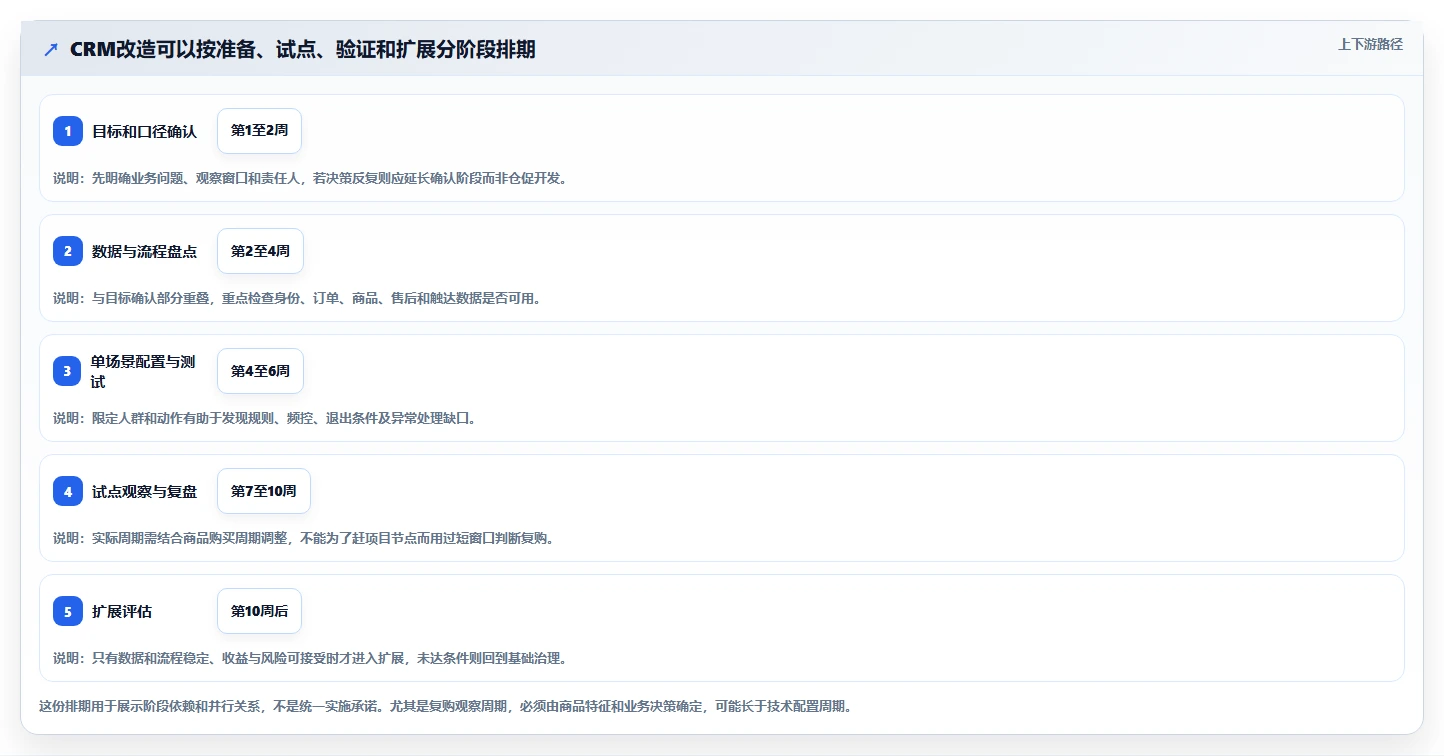This screenshot has height=756, width=1444.
Task: Click the 第1至2周 week tag
Action: [259, 131]
